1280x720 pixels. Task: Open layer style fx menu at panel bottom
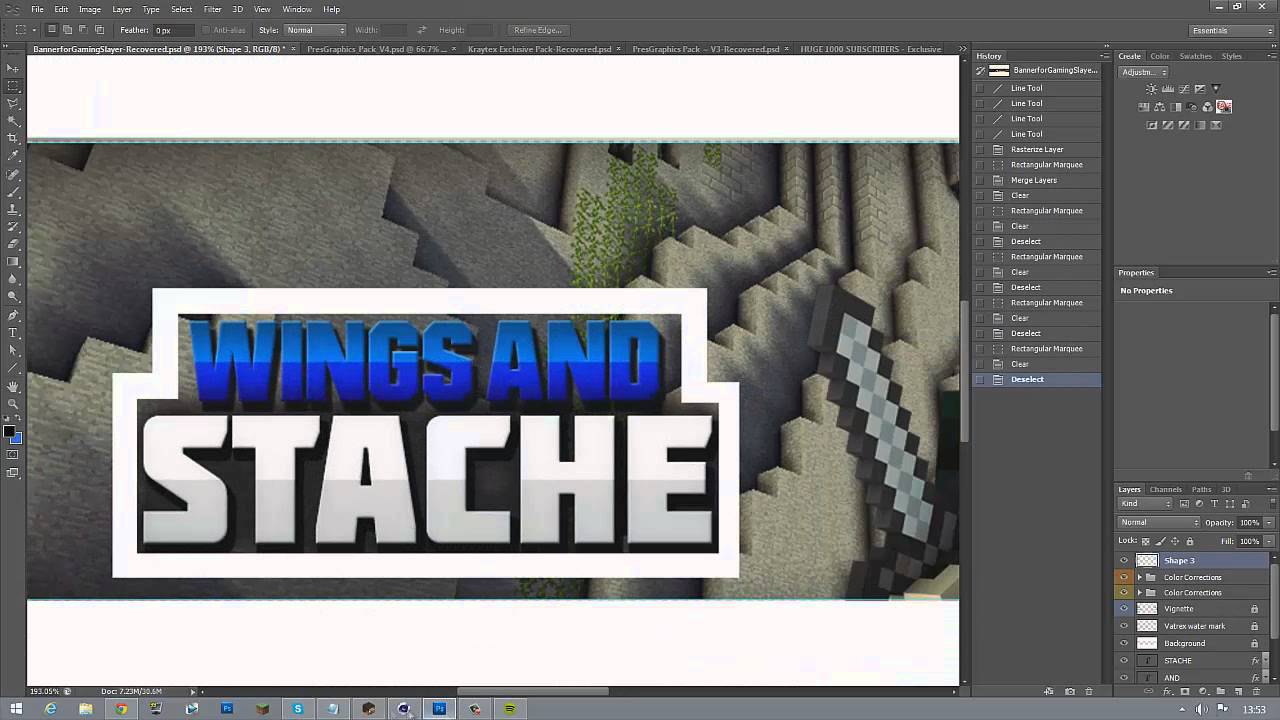1167,691
